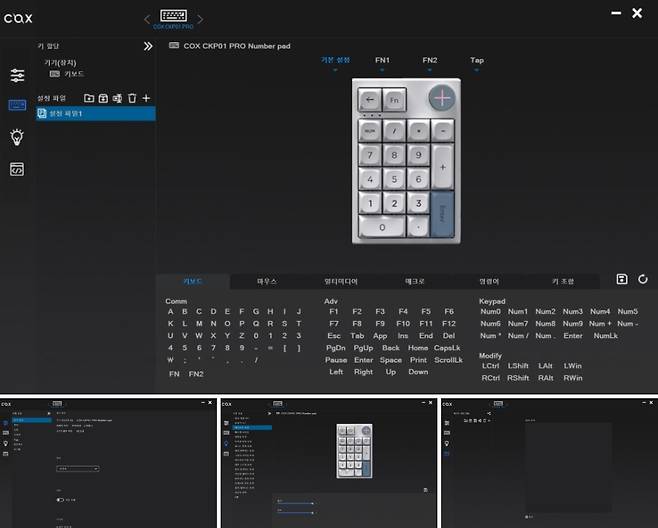The height and width of the screenshot is (528, 658).
Task: Click the new folder profile icon
Action: (x=89, y=98)
